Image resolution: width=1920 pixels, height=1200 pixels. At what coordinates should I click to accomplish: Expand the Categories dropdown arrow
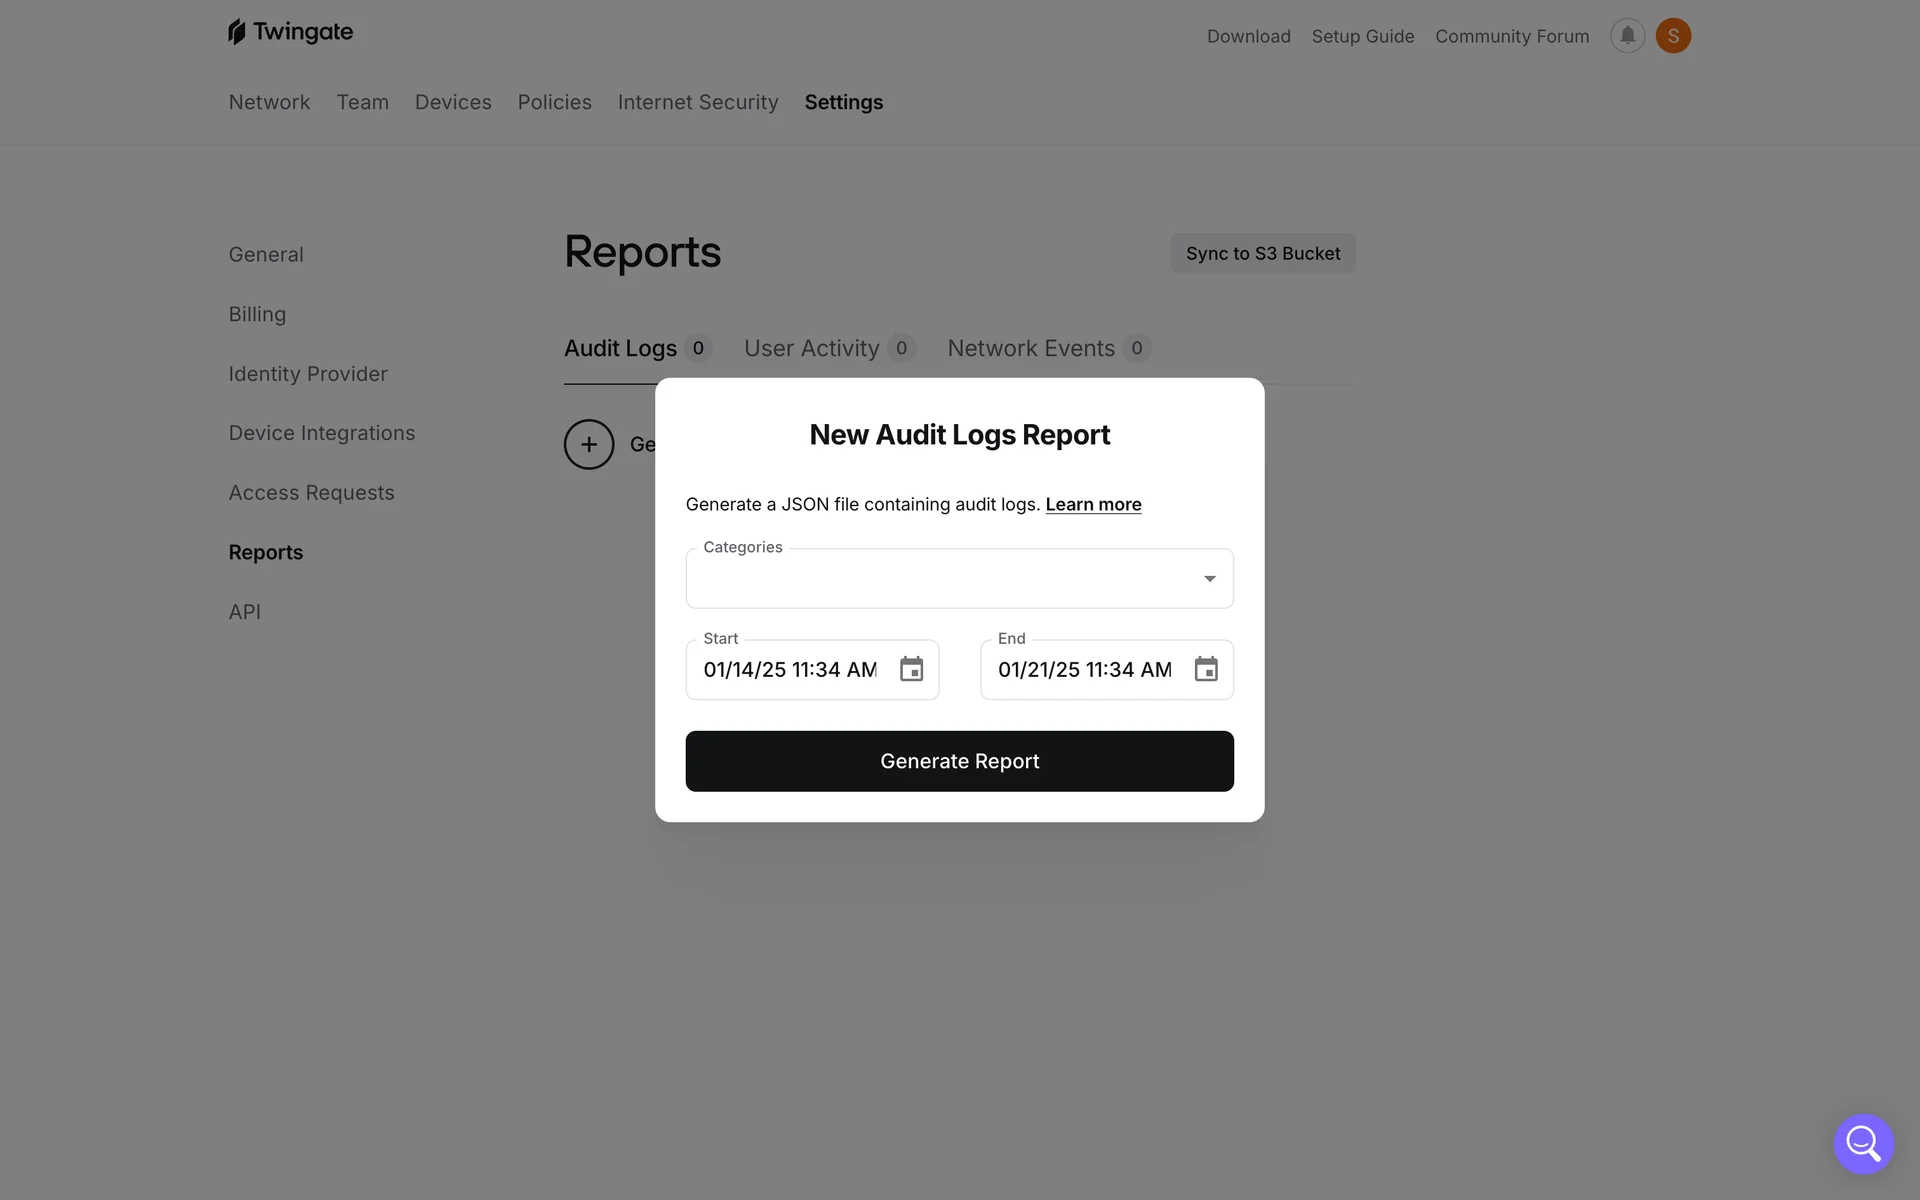(x=1209, y=579)
